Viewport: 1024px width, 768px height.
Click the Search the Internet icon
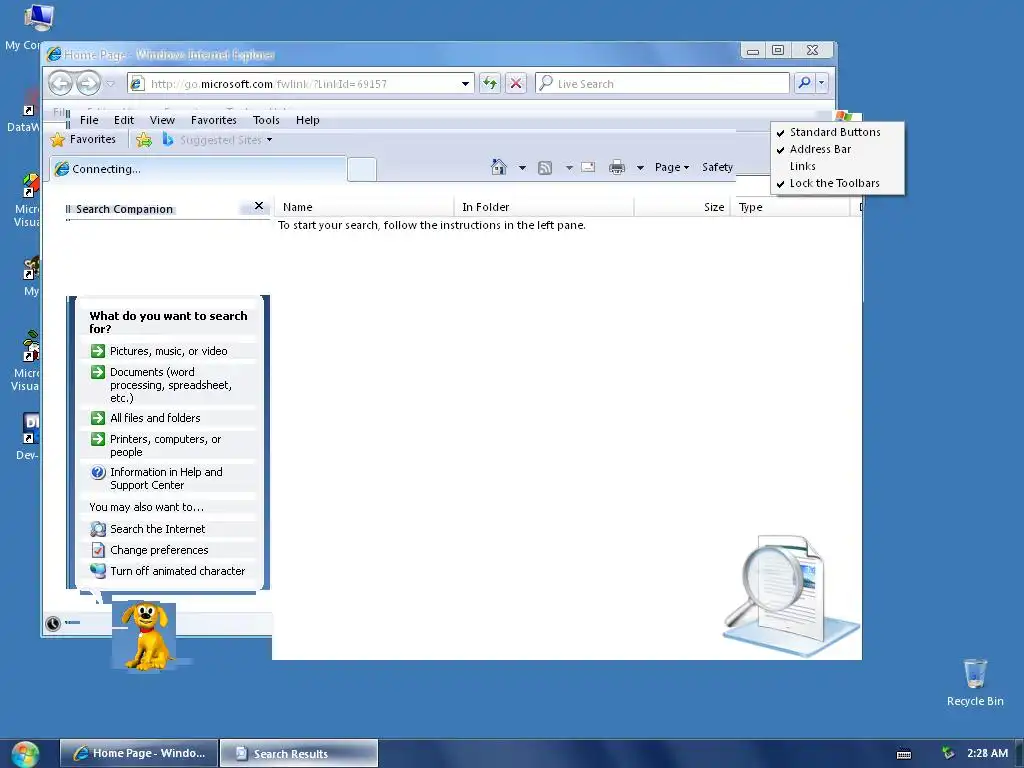98,529
